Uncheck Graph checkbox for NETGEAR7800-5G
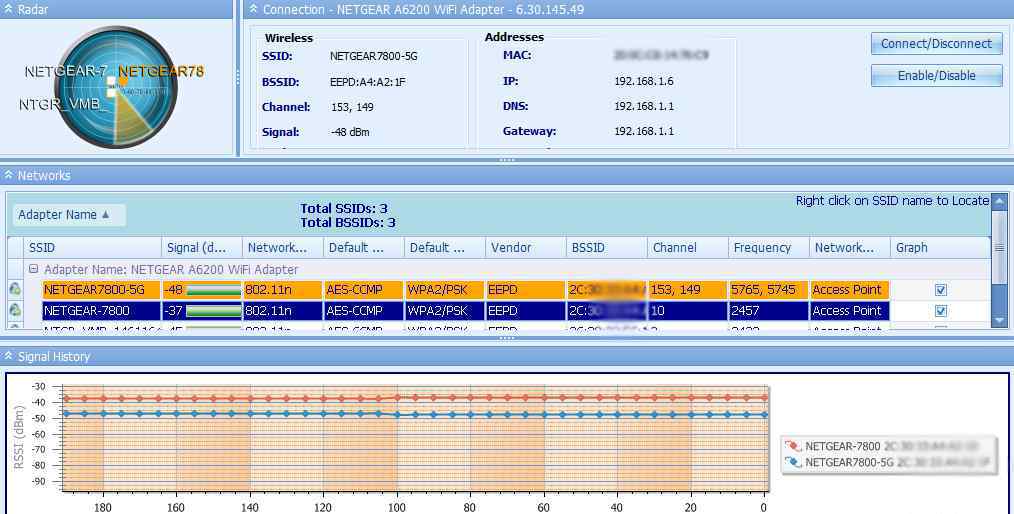 click(x=940, y=290)
